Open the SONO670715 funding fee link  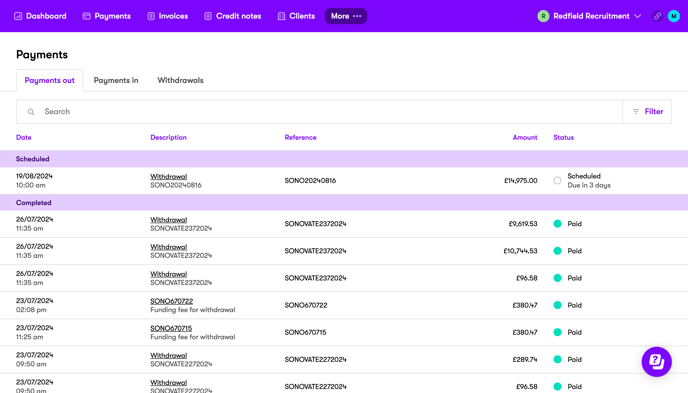[x=171, y=328]
